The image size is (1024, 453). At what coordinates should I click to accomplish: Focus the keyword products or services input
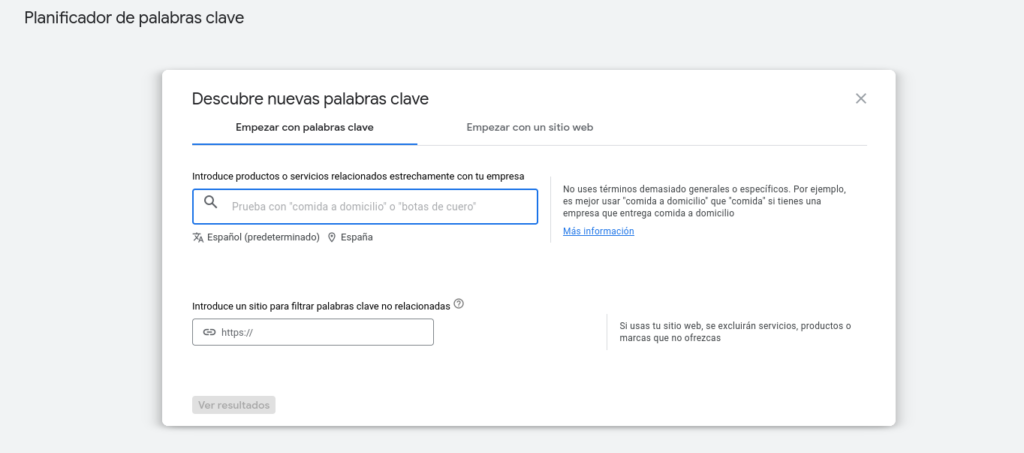380,207
